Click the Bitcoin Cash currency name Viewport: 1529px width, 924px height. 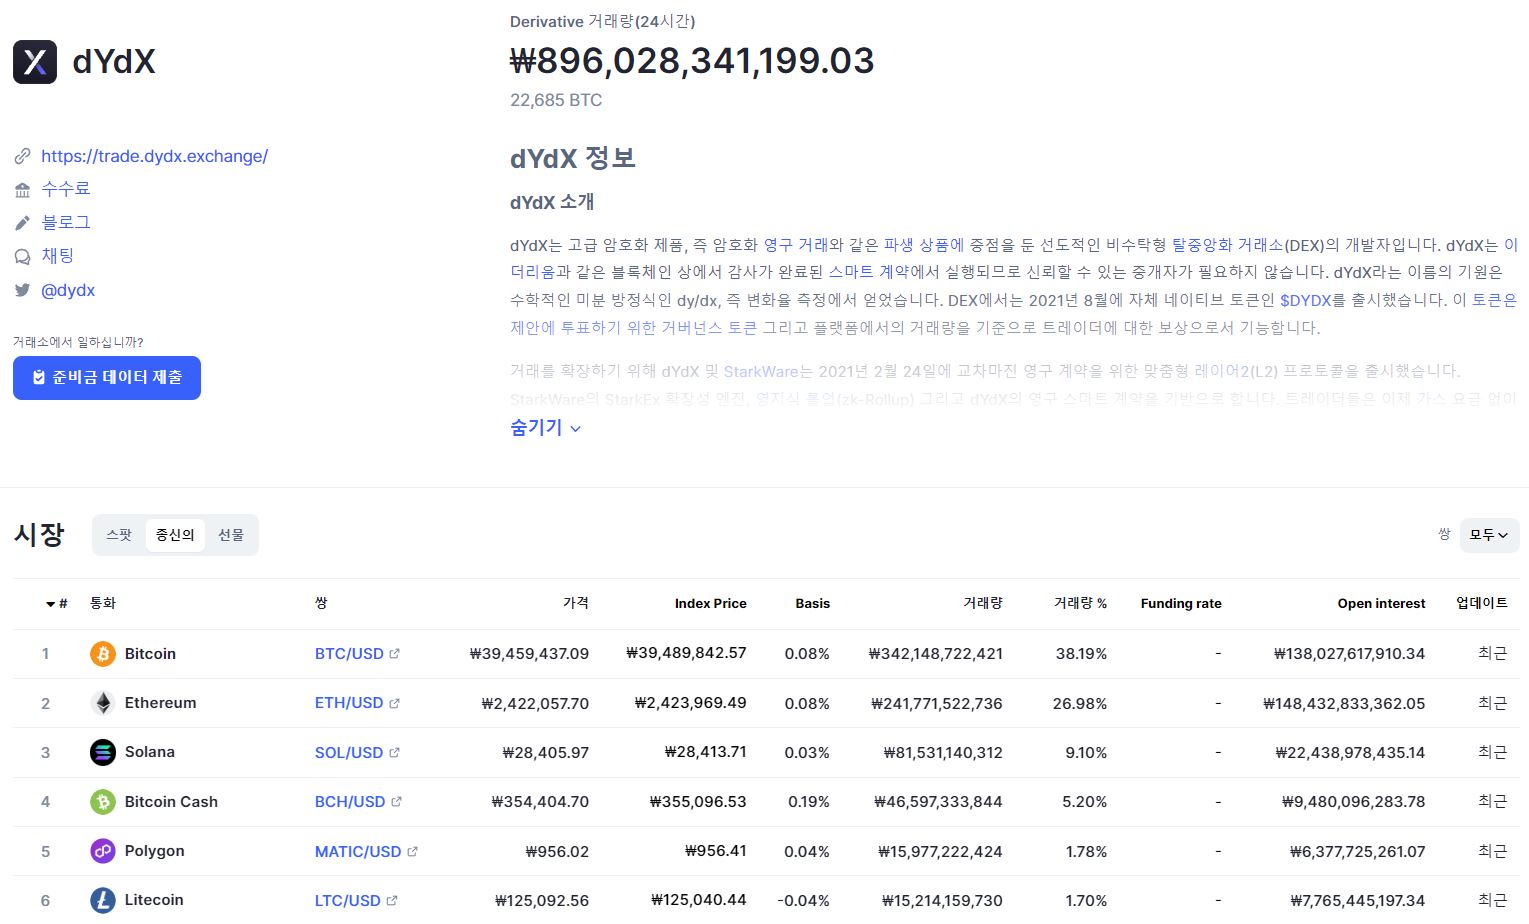tap(171, 802)
